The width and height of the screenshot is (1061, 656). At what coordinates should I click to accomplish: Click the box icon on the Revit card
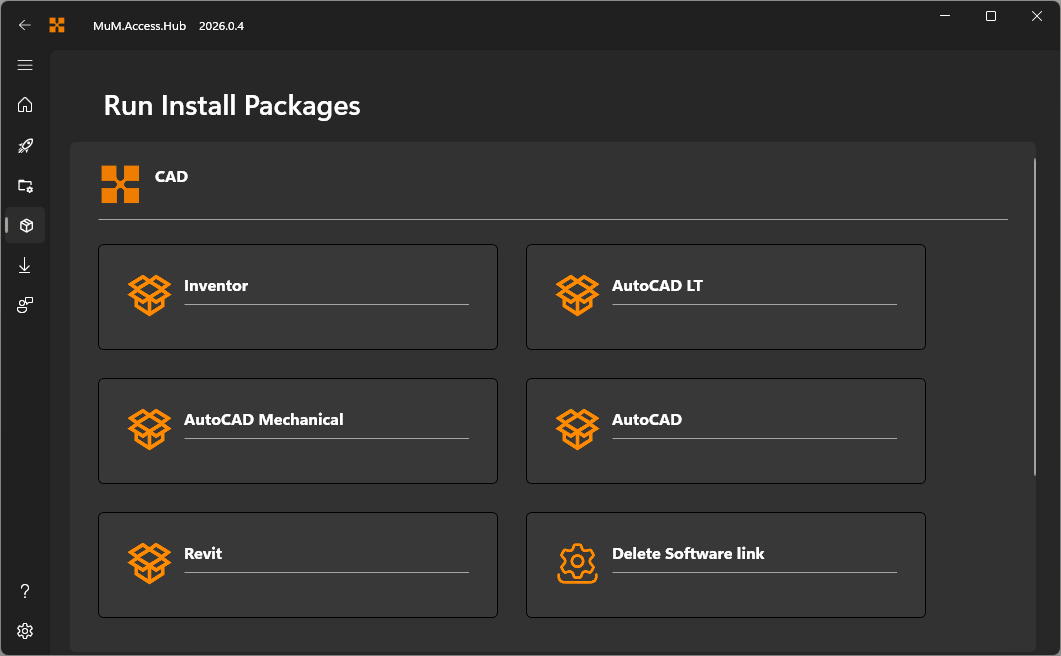[x=149, y=563]
